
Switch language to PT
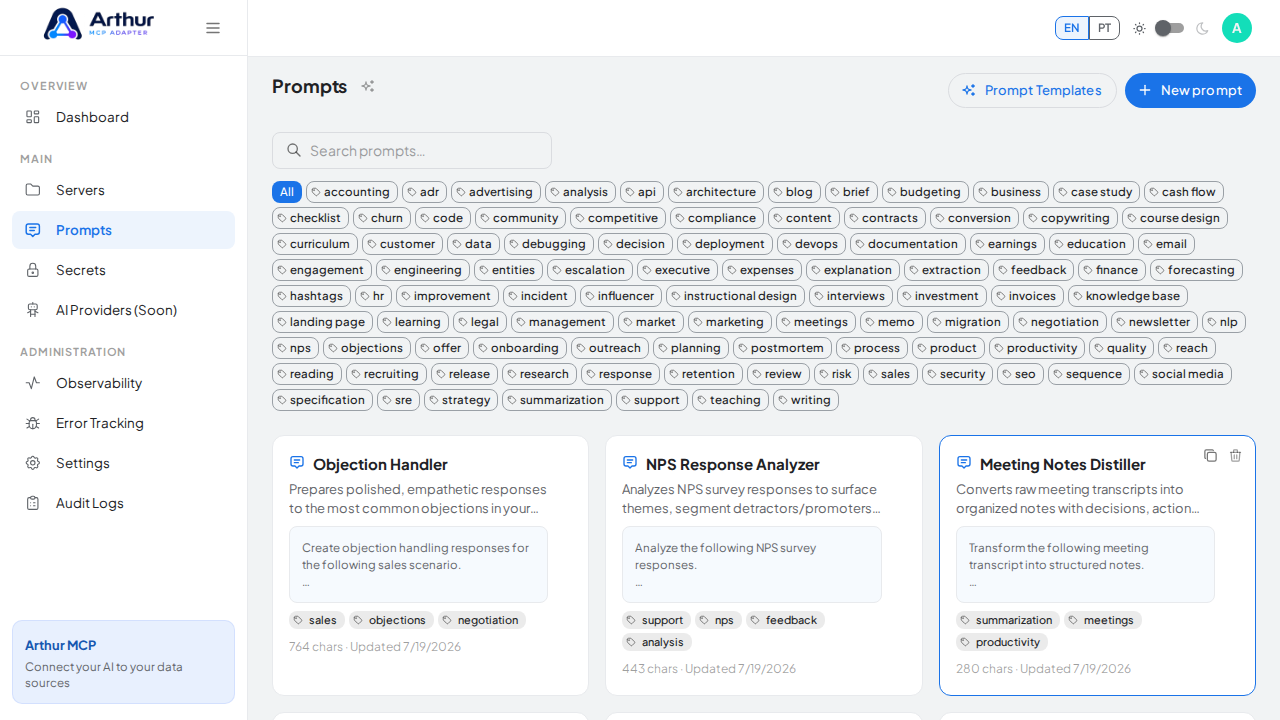1104,28
